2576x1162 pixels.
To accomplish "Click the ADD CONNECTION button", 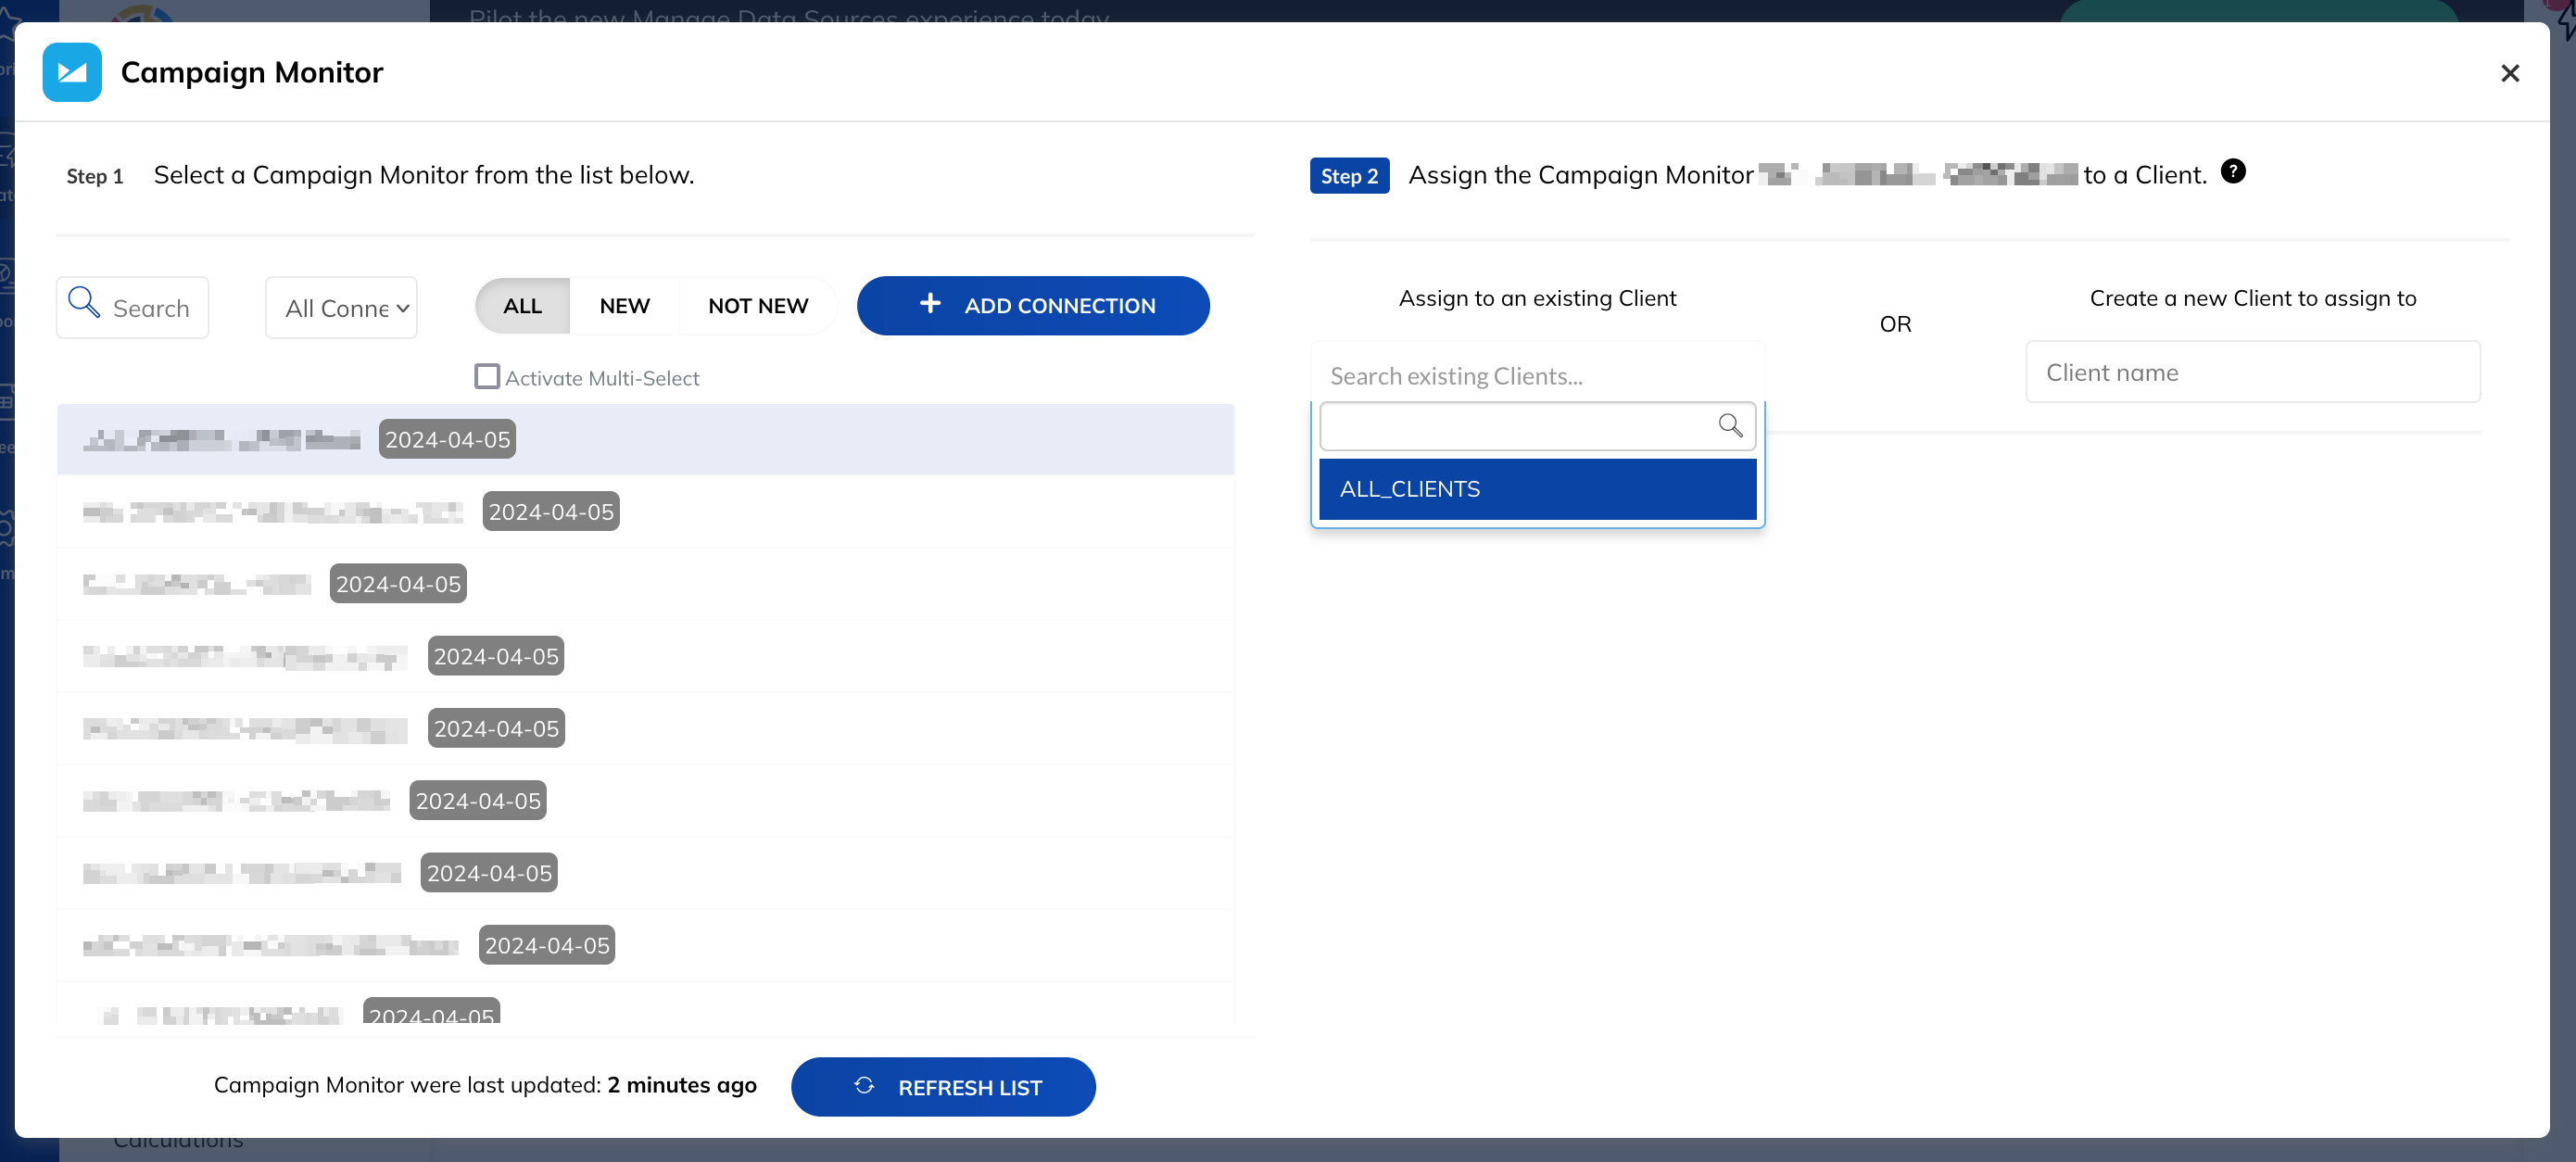I will [x=1033, y=306].
